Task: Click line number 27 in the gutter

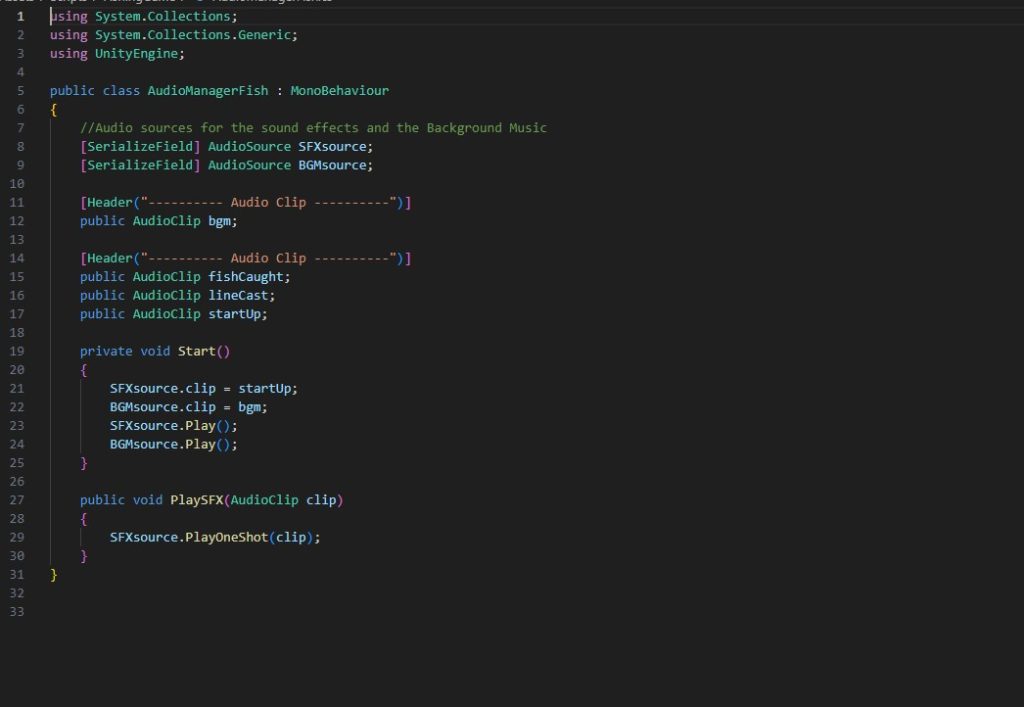Action: click(x=17, y=499)
